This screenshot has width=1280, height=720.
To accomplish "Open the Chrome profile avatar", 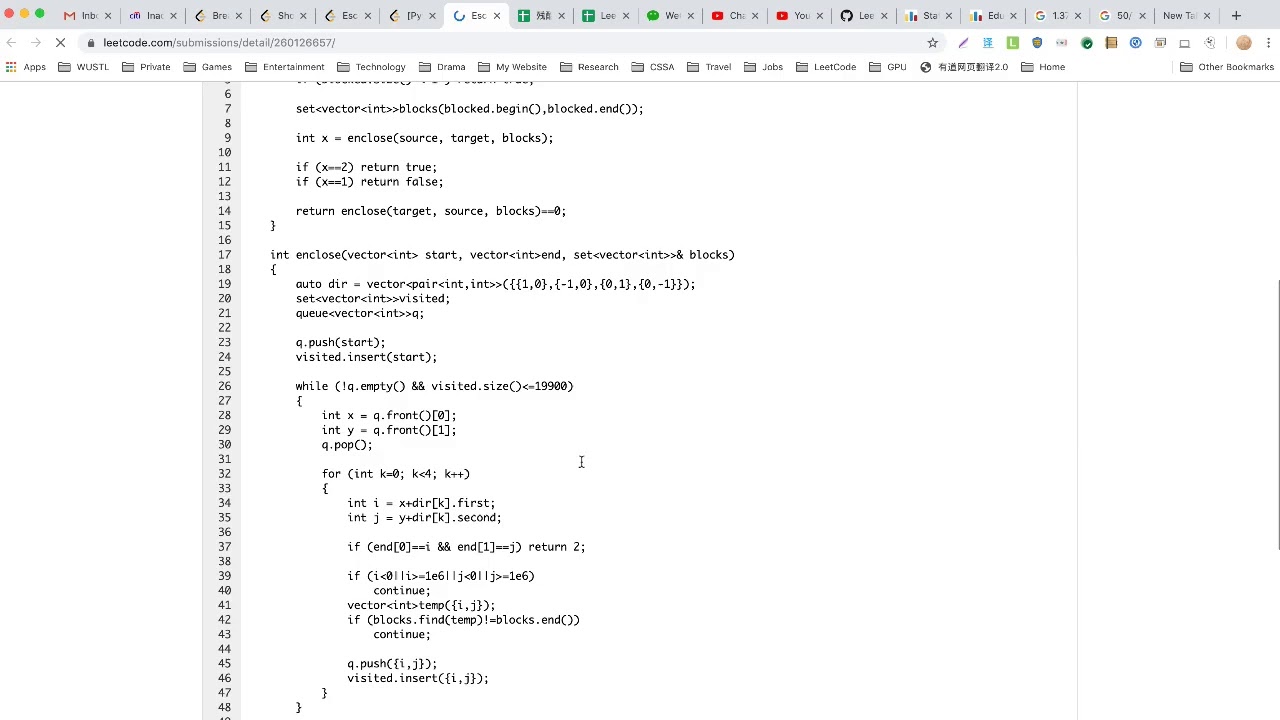I will (1244, 43).
